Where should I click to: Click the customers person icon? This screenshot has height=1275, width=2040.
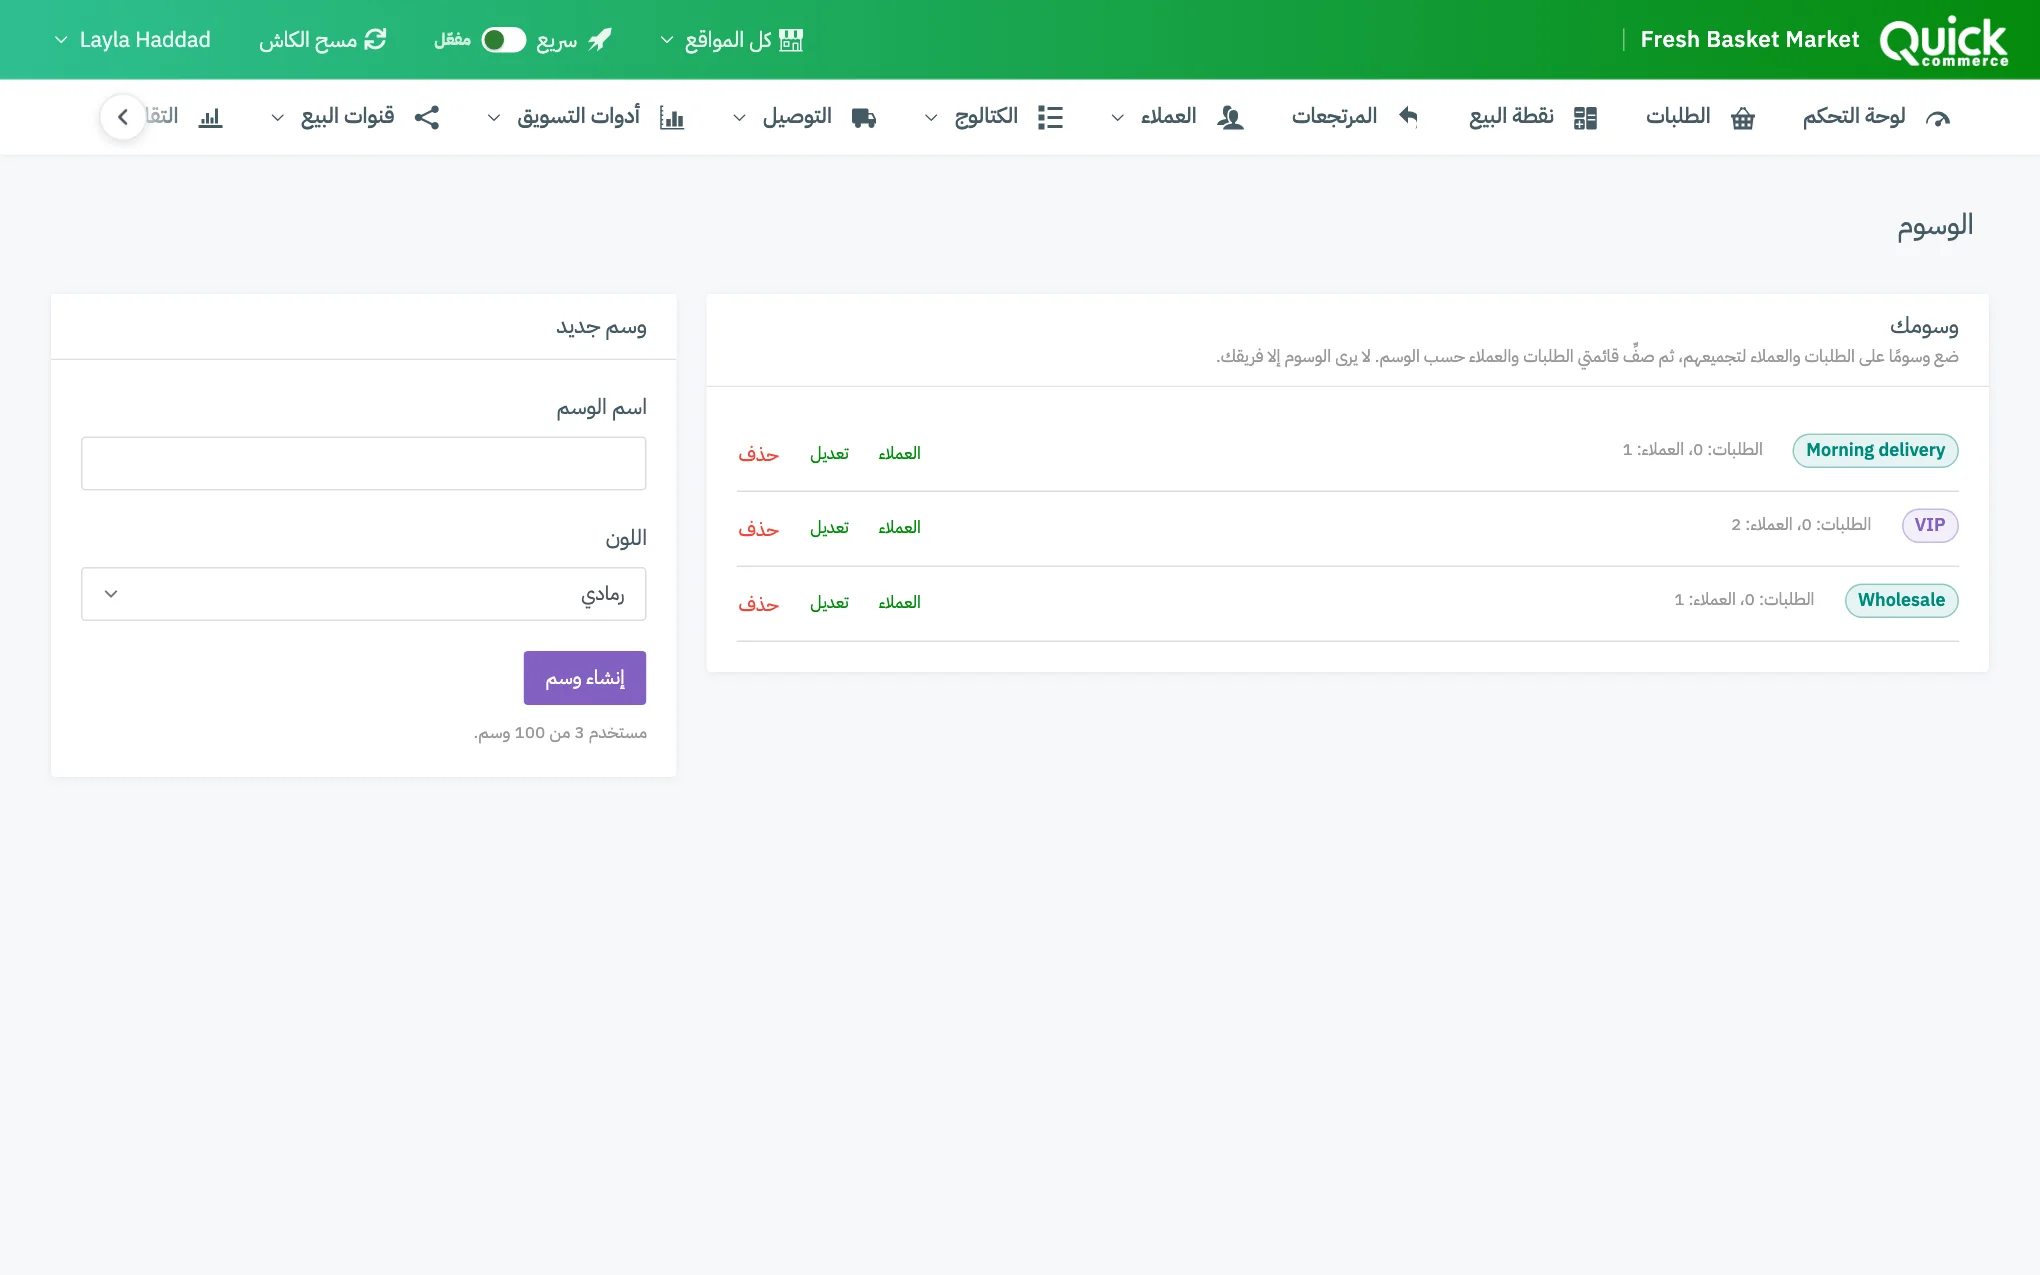[x=1230, y=118]
